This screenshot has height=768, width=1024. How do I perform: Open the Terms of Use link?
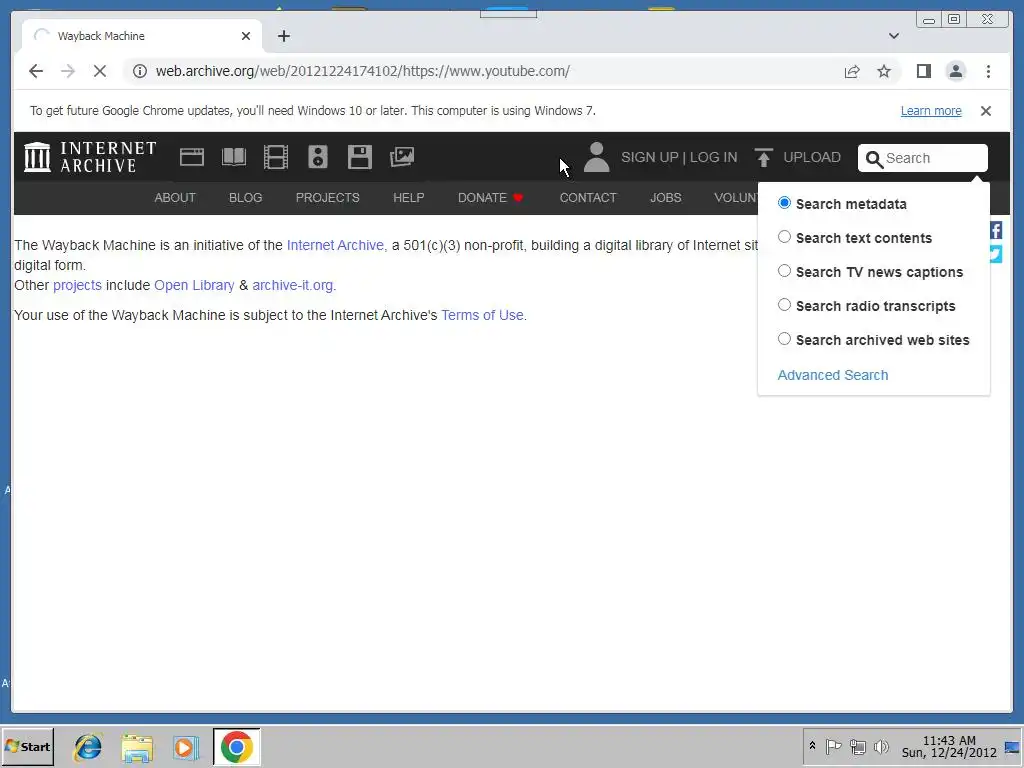coord(483,315)
